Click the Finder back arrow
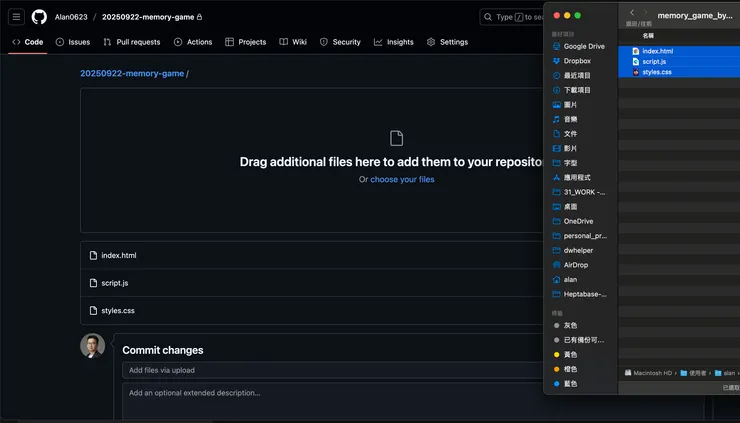Viewport: 740px width, 423px height. point(632,13)
